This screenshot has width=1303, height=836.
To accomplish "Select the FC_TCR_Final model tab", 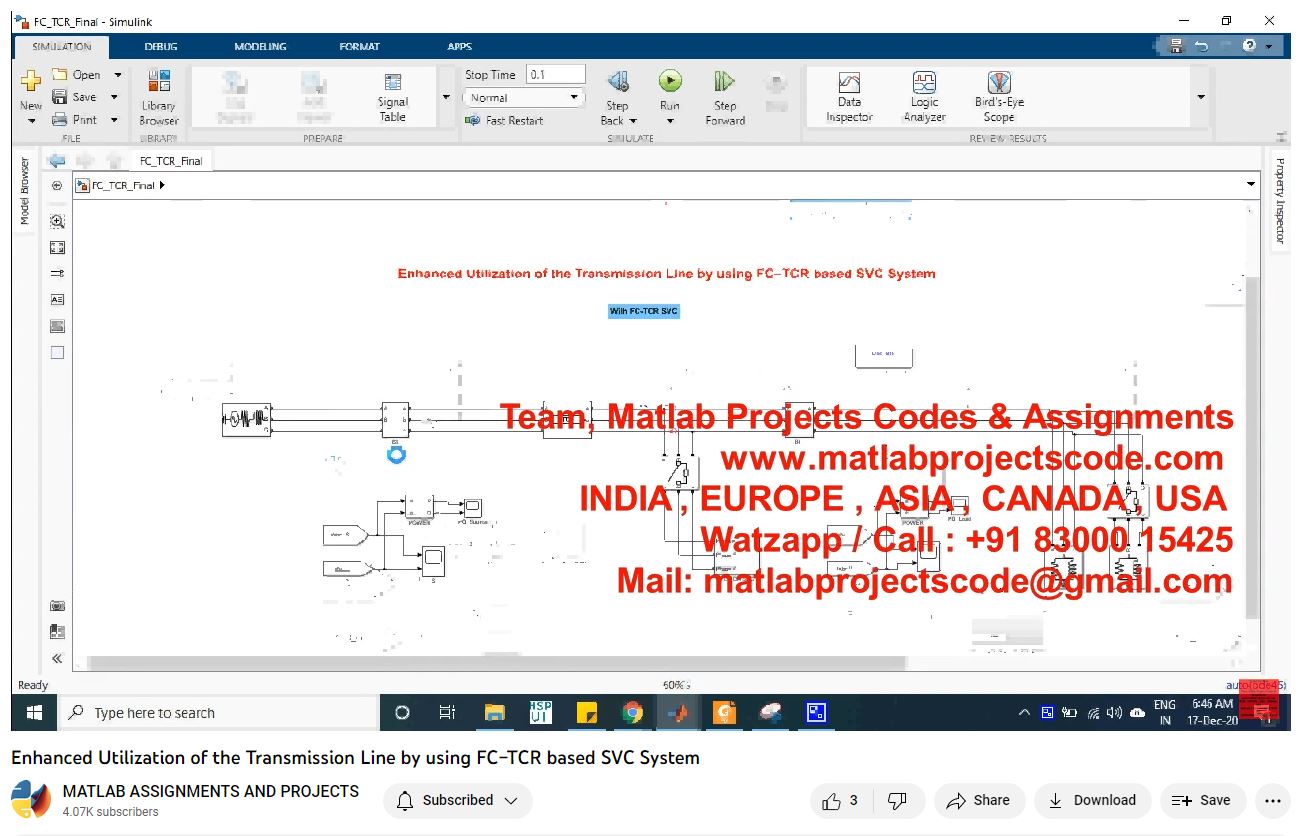I will [171, 160].
